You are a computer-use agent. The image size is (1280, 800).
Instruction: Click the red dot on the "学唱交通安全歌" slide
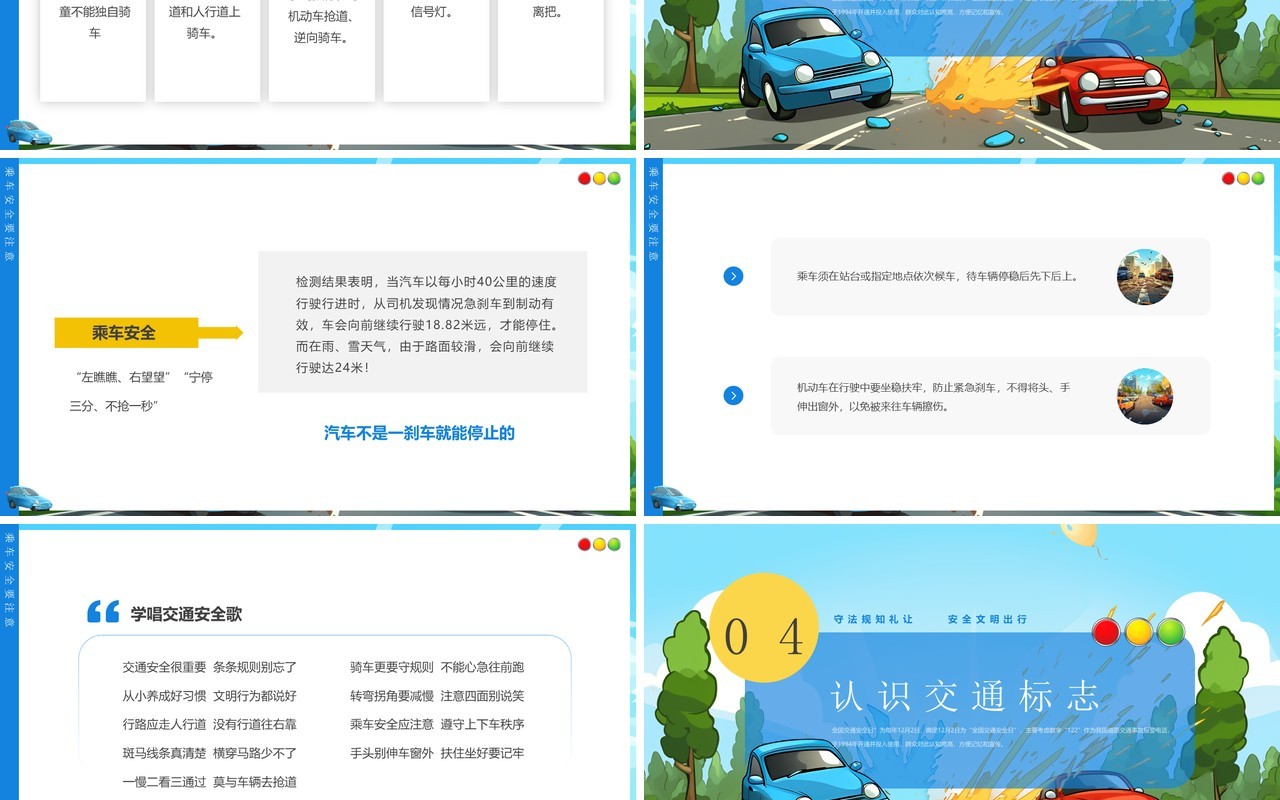[x=585, y=544]
